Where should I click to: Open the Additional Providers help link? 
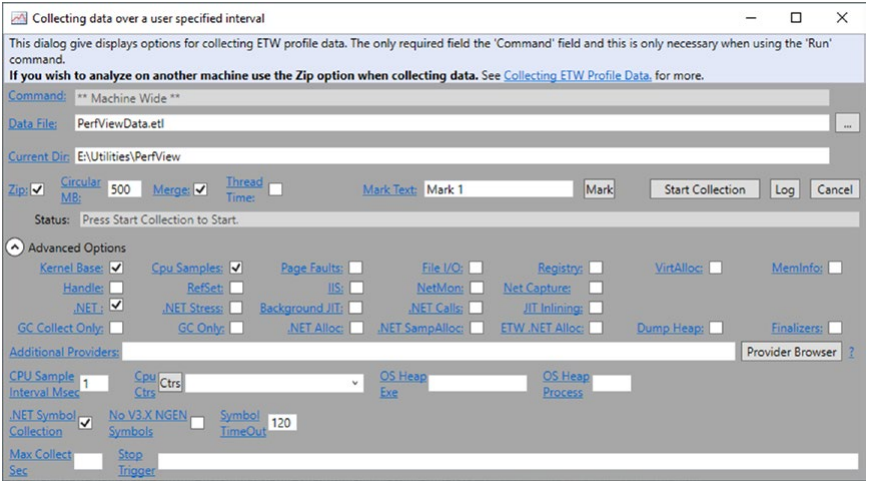click(x=64, y=351)
